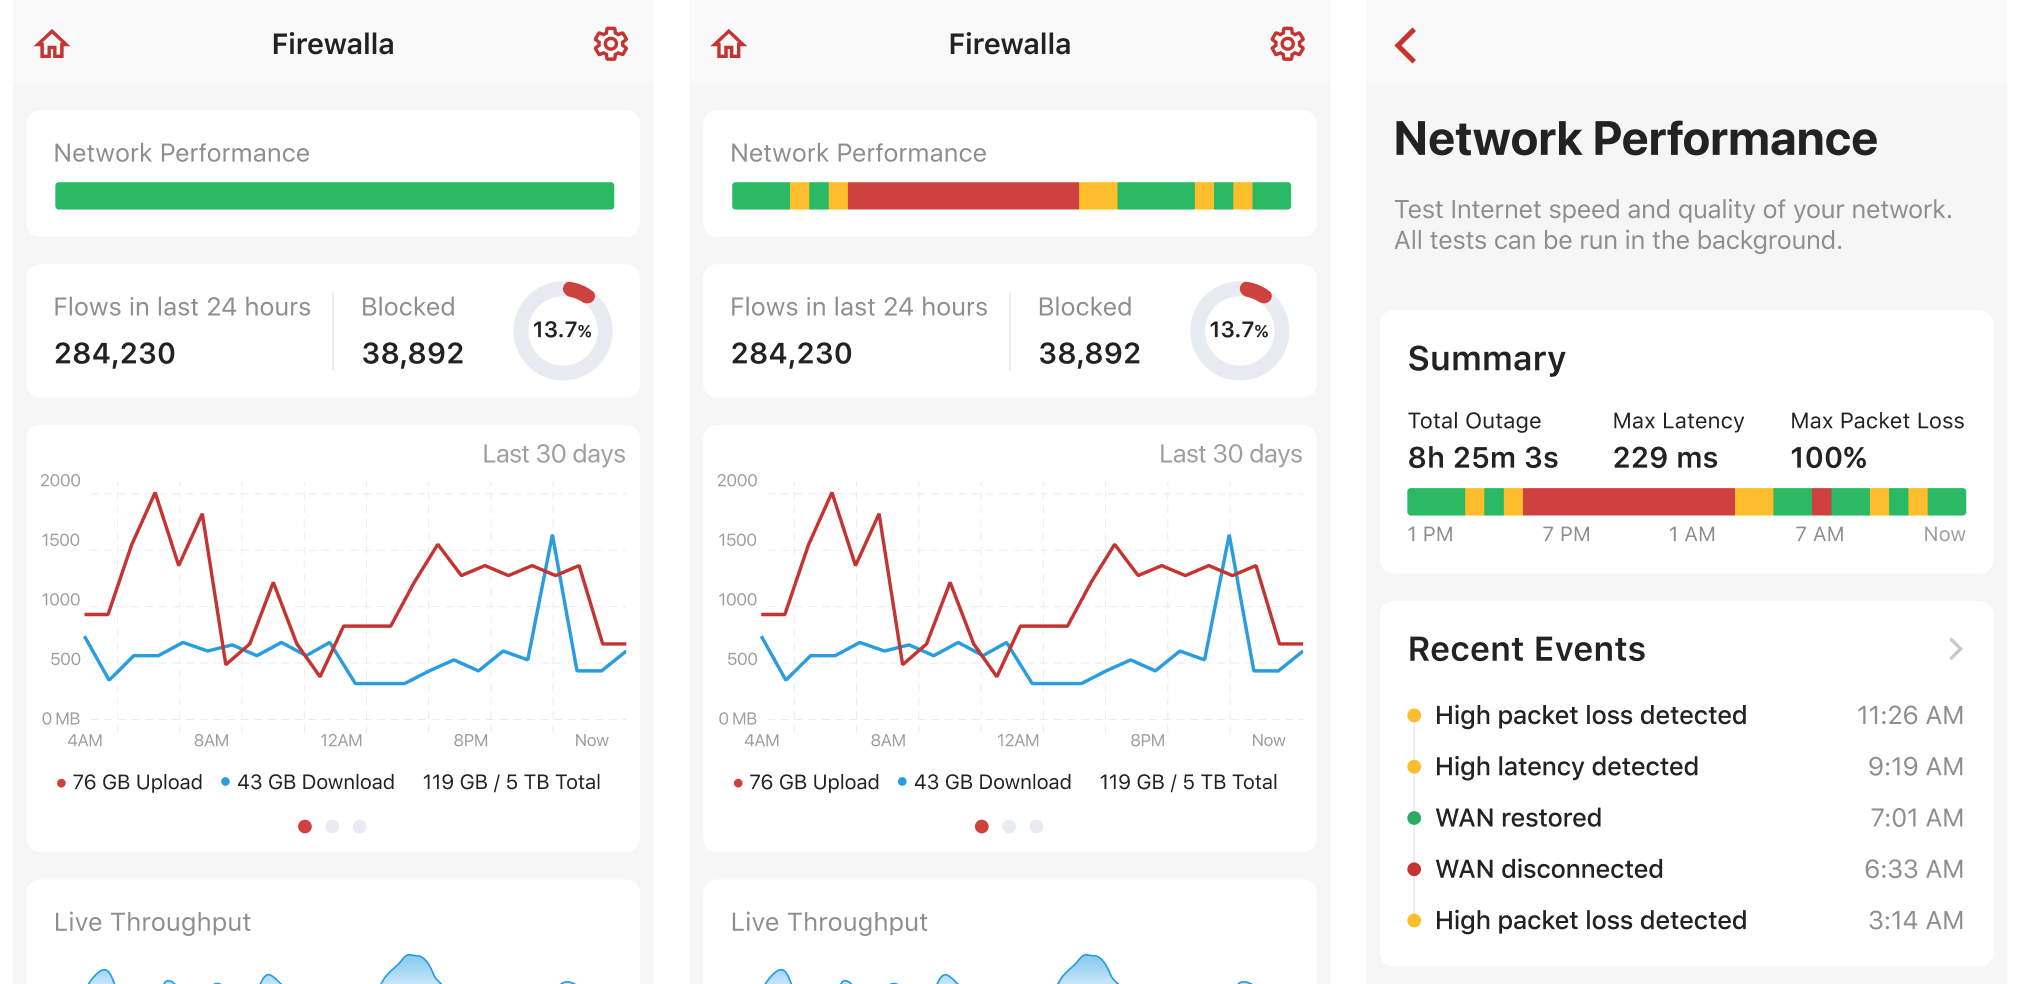Go back using the red chevron arrow

point(1406,45)
